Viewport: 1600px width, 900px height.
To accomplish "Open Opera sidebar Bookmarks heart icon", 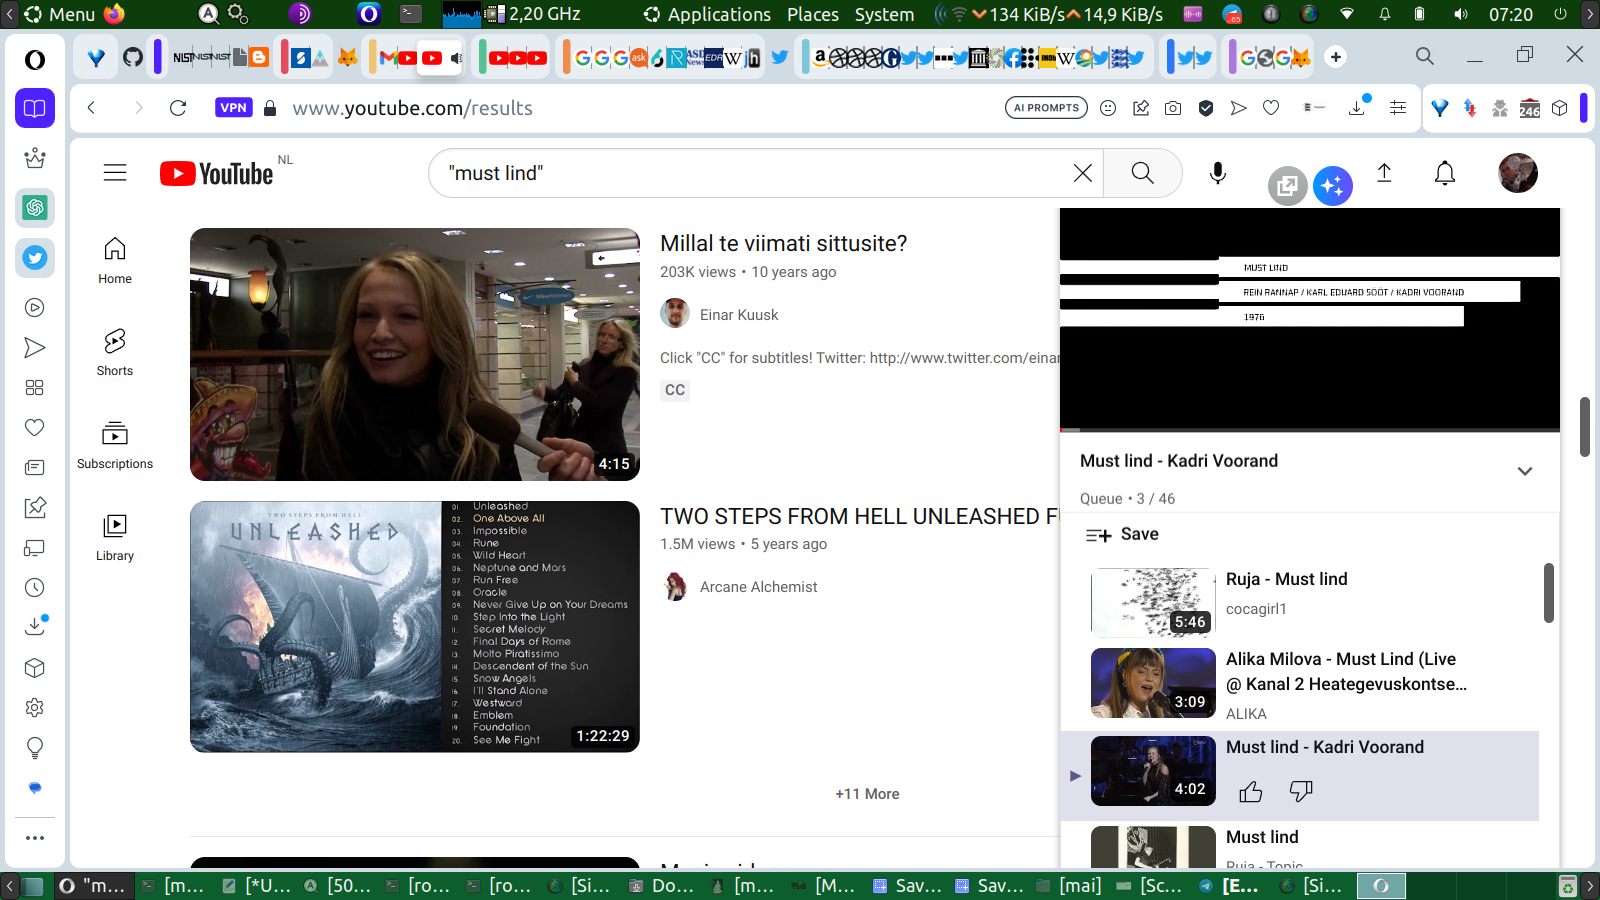I will (x=35, y=428).
